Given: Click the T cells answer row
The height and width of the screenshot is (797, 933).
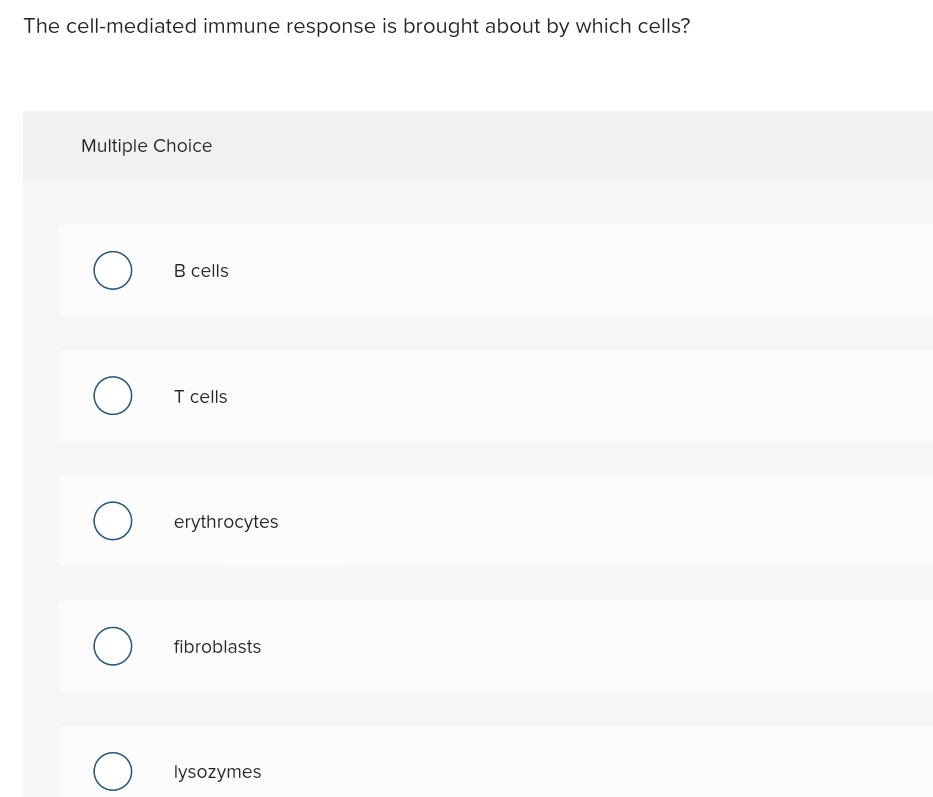Looking at the screenshot, I should (x=500, y=395).
